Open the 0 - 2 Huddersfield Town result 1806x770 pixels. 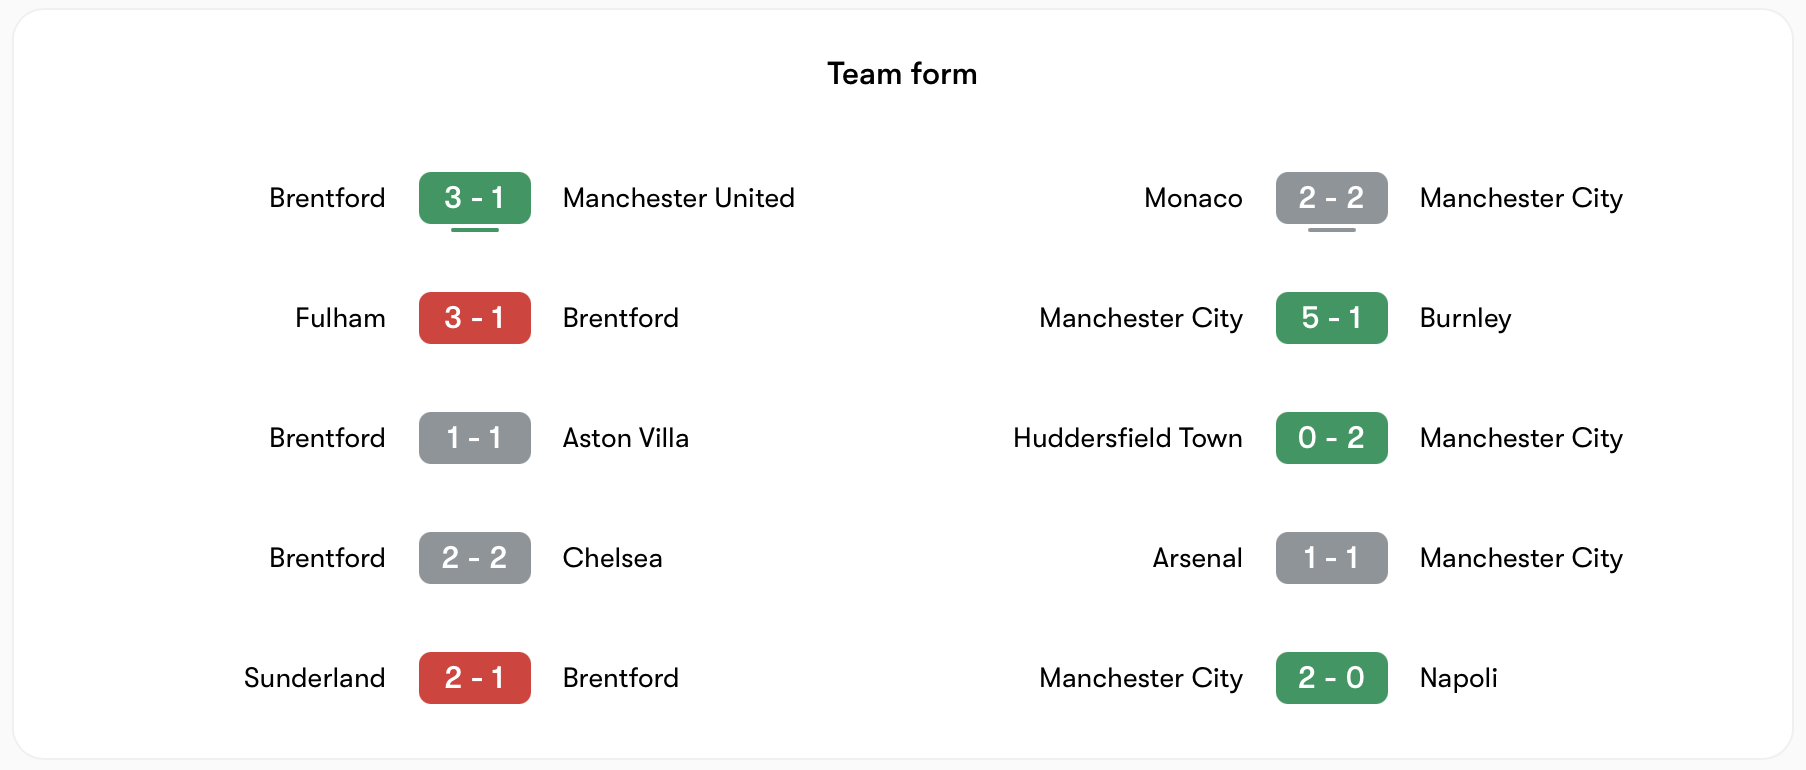[1331, 438]
